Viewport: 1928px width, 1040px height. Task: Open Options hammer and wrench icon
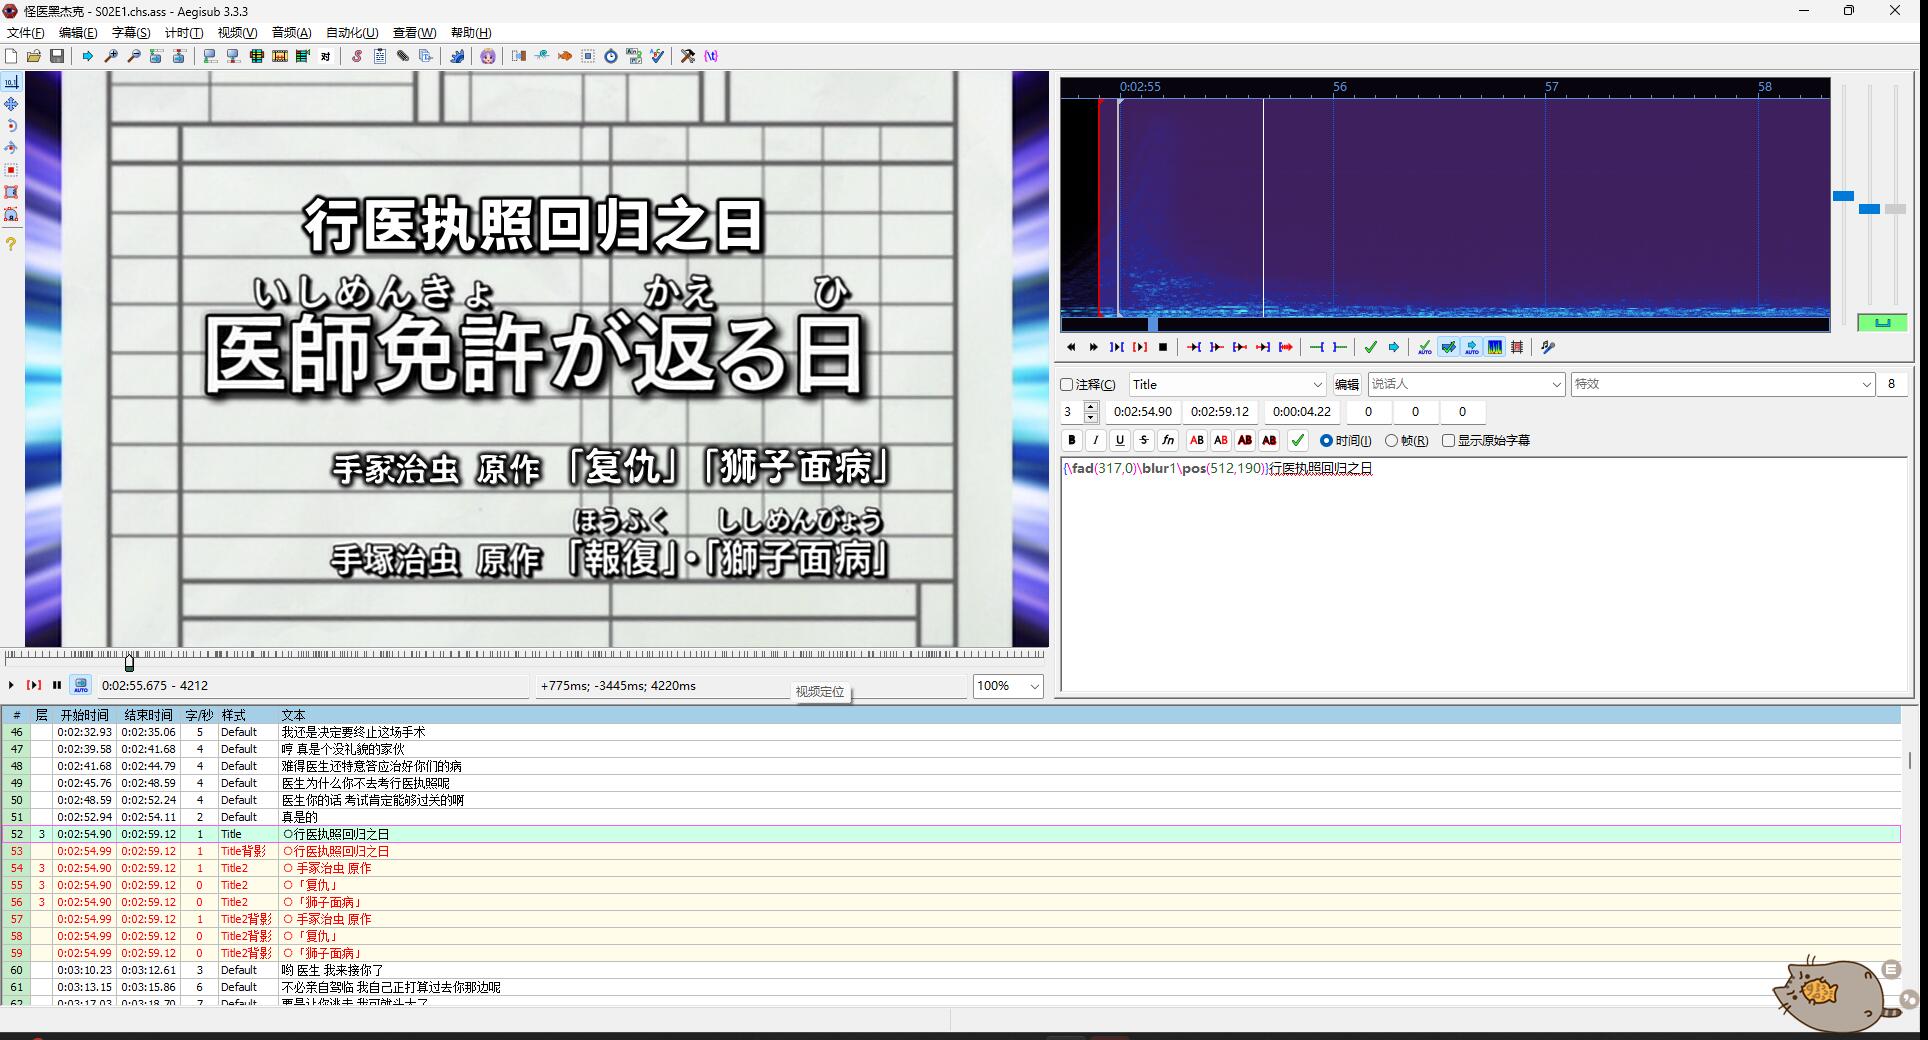click(688, 56)
